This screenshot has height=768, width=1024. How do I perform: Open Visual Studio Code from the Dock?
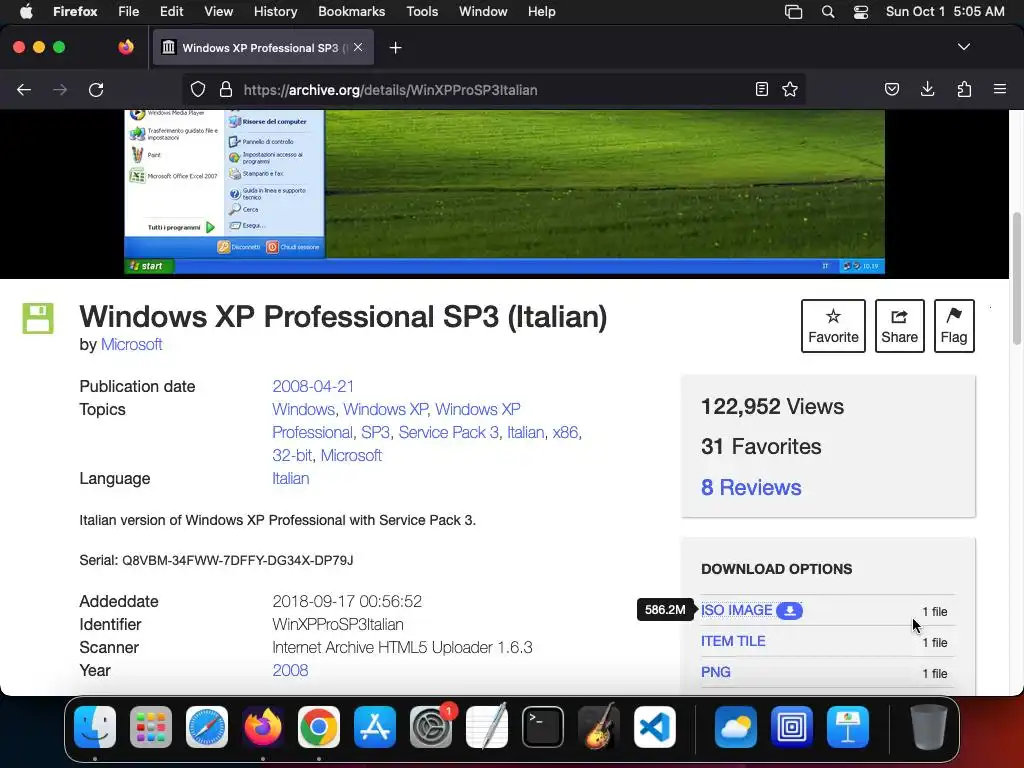pos(655,727)
